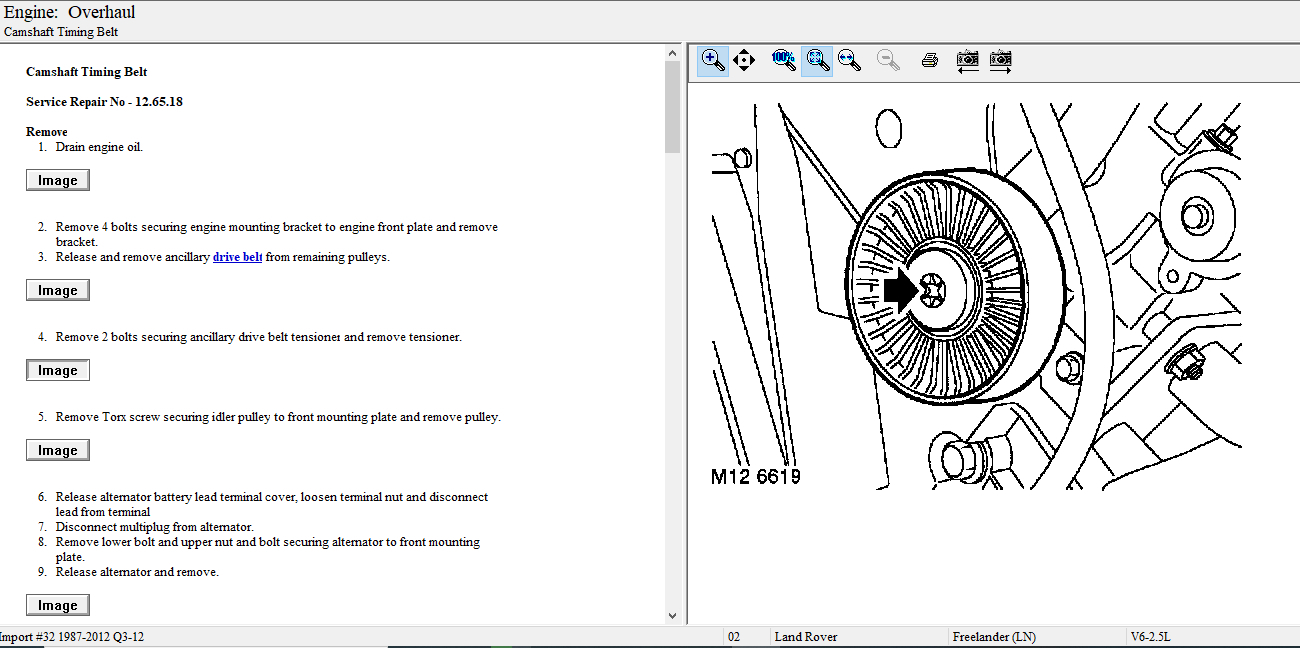Set image zoom to 100%
Viewport: 1300px width, 648px height.
click(x=784, y=60)
